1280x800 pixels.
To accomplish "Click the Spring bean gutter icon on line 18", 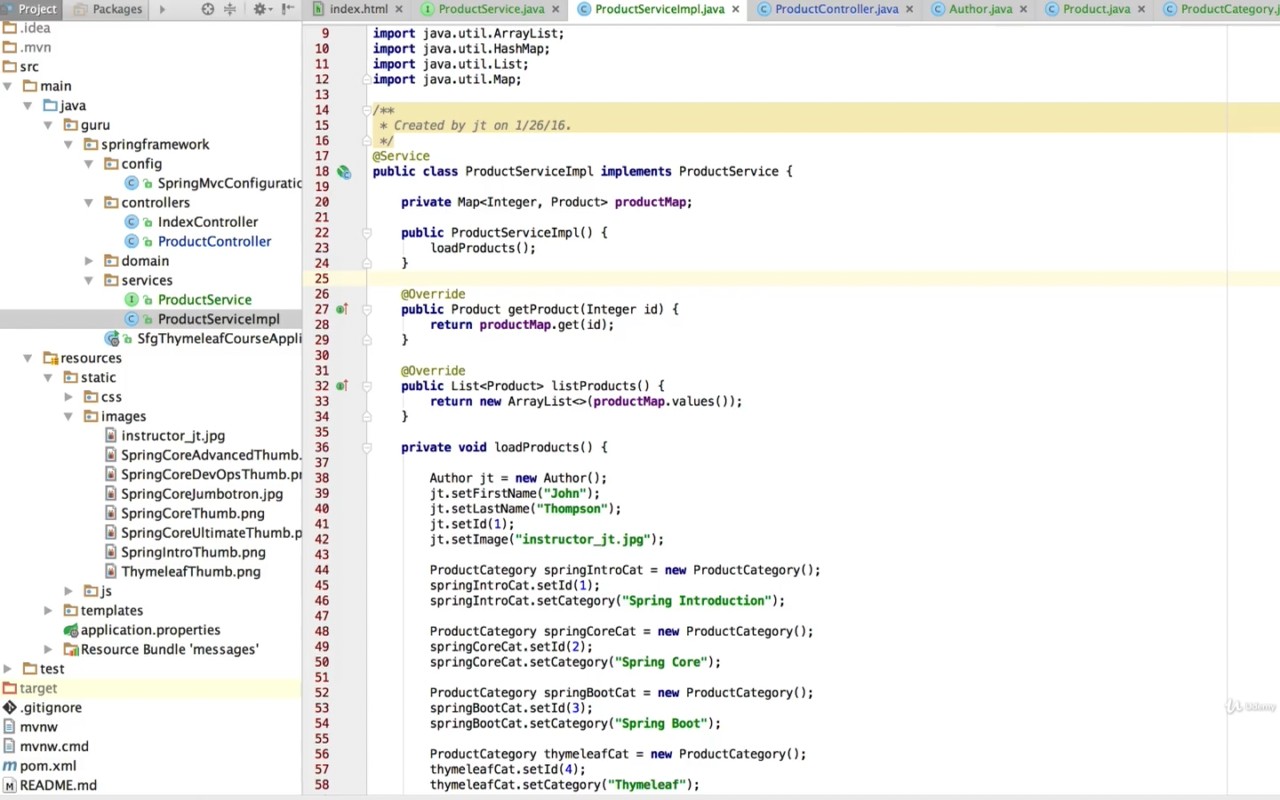I will 343,172.
